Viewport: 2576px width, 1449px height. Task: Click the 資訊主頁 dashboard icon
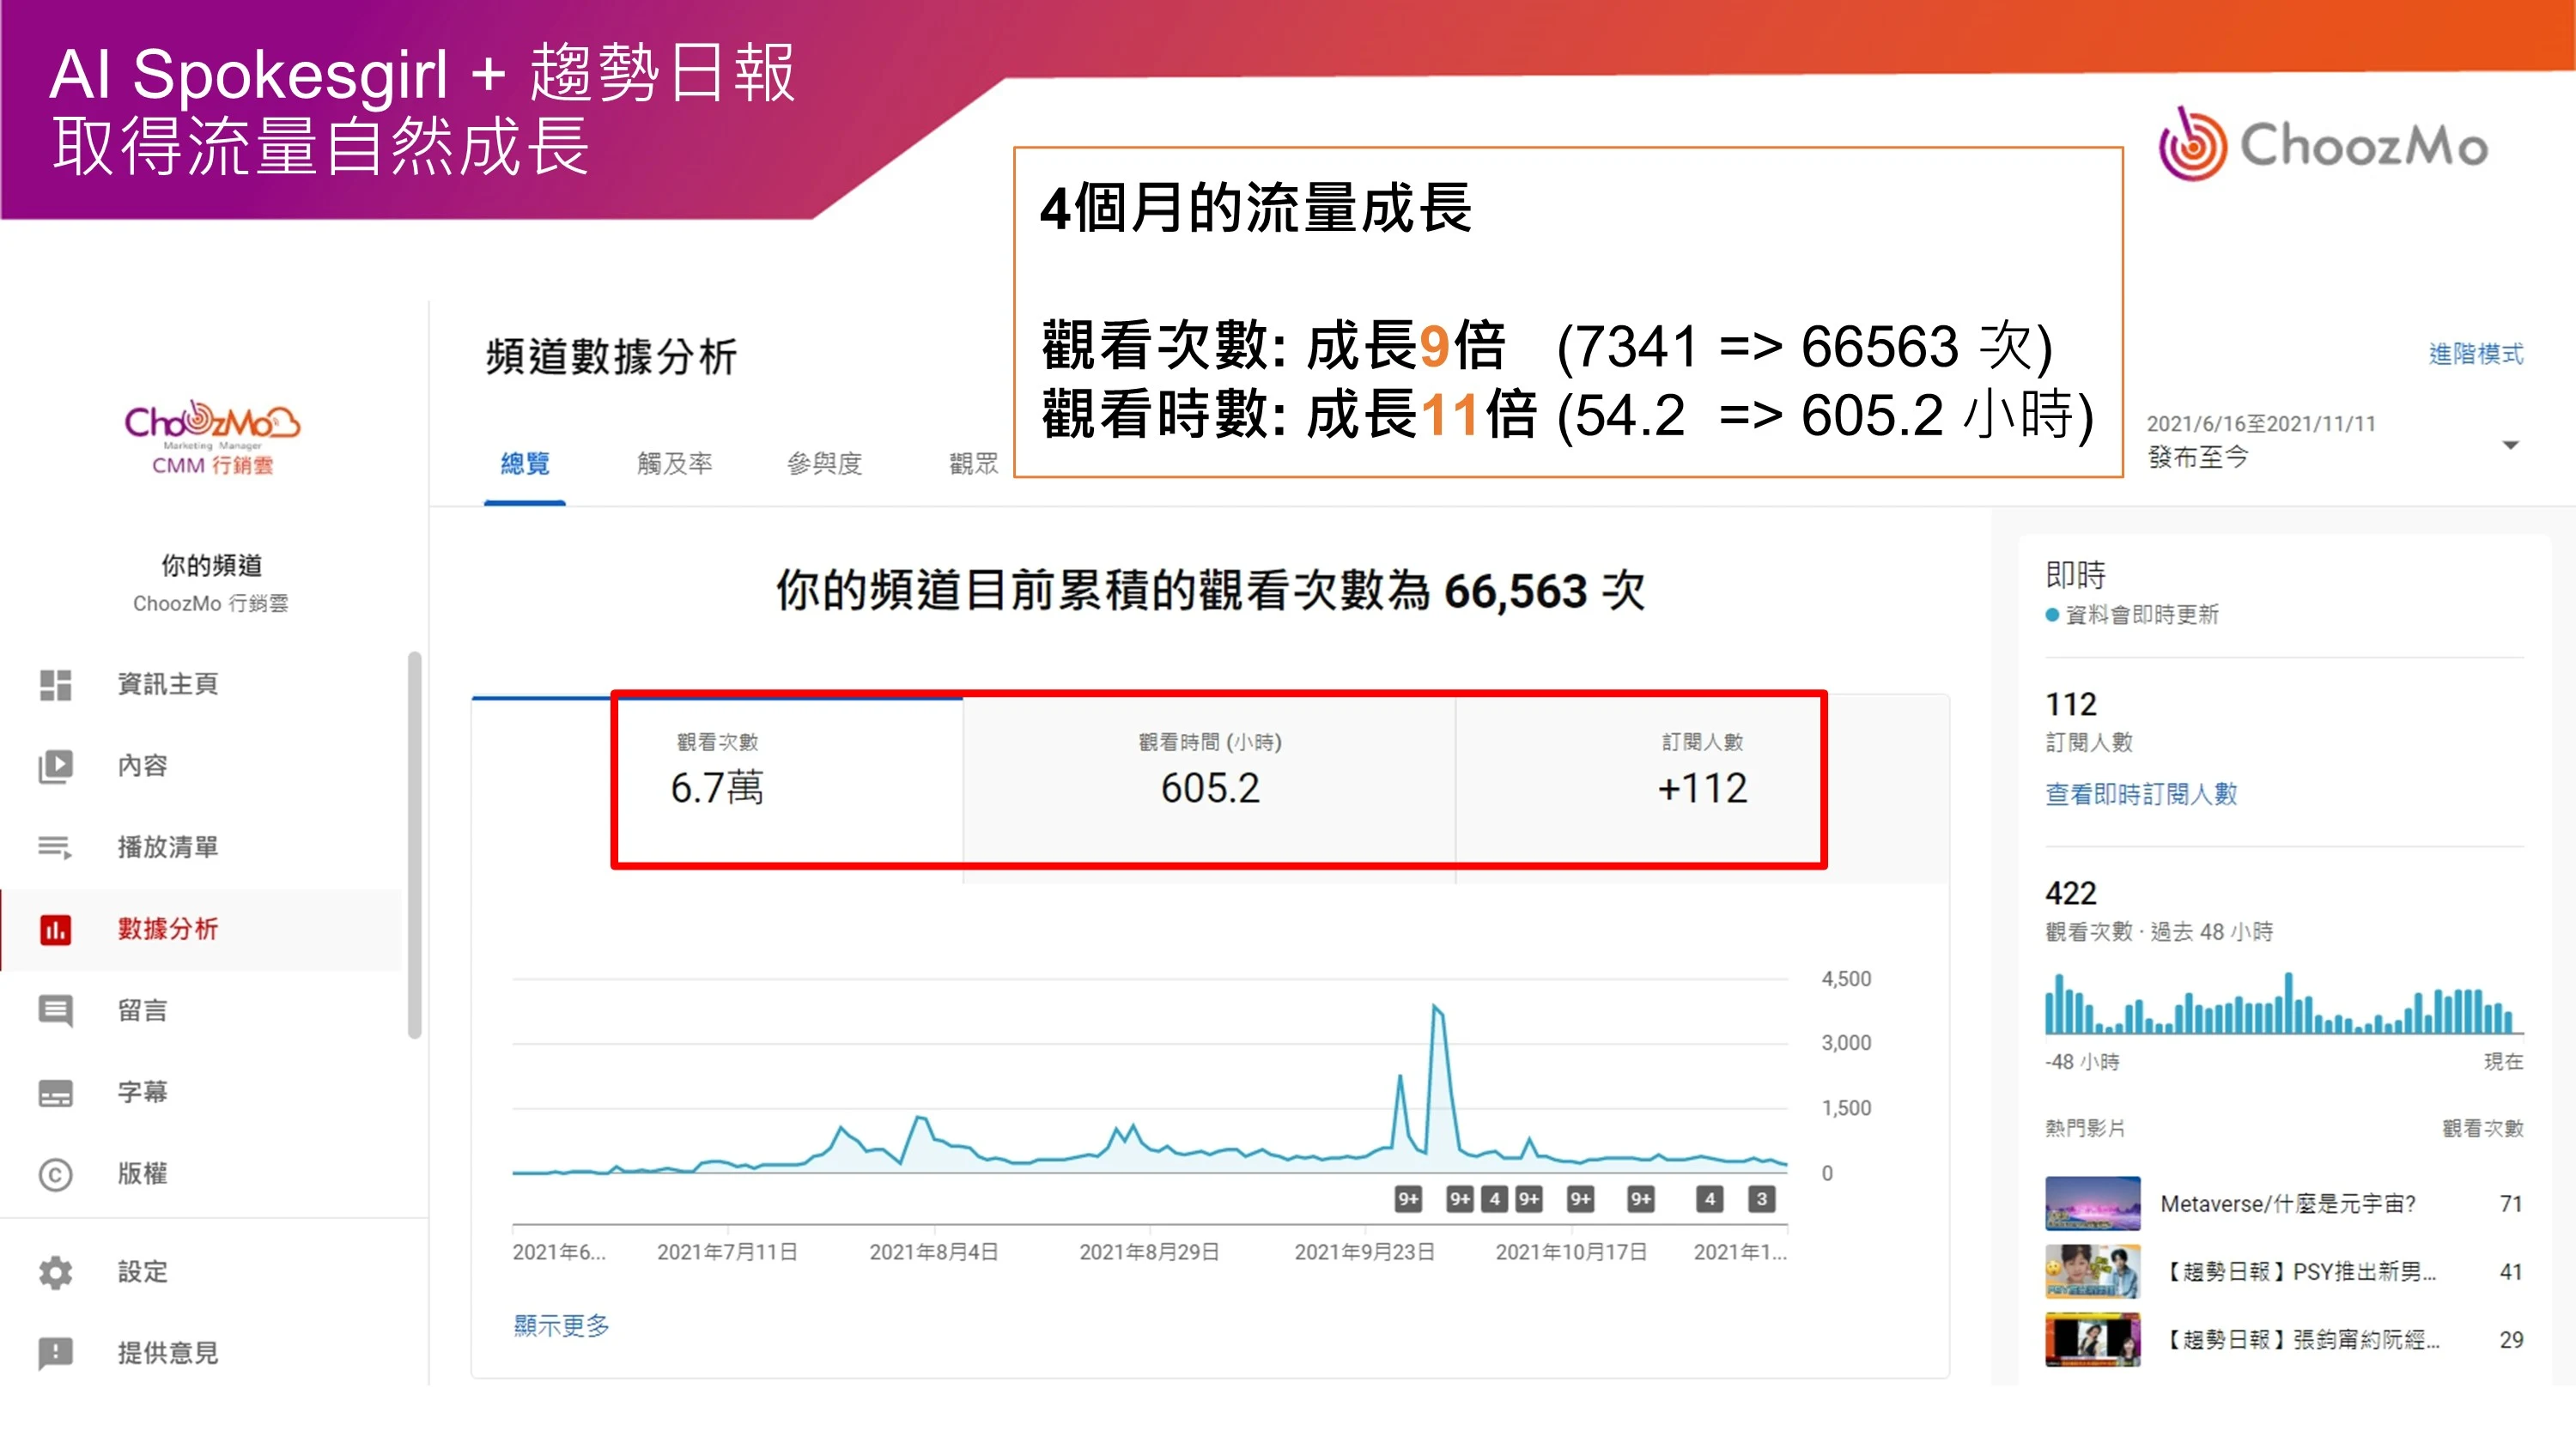pyautogui.click(x=55, y=685)
